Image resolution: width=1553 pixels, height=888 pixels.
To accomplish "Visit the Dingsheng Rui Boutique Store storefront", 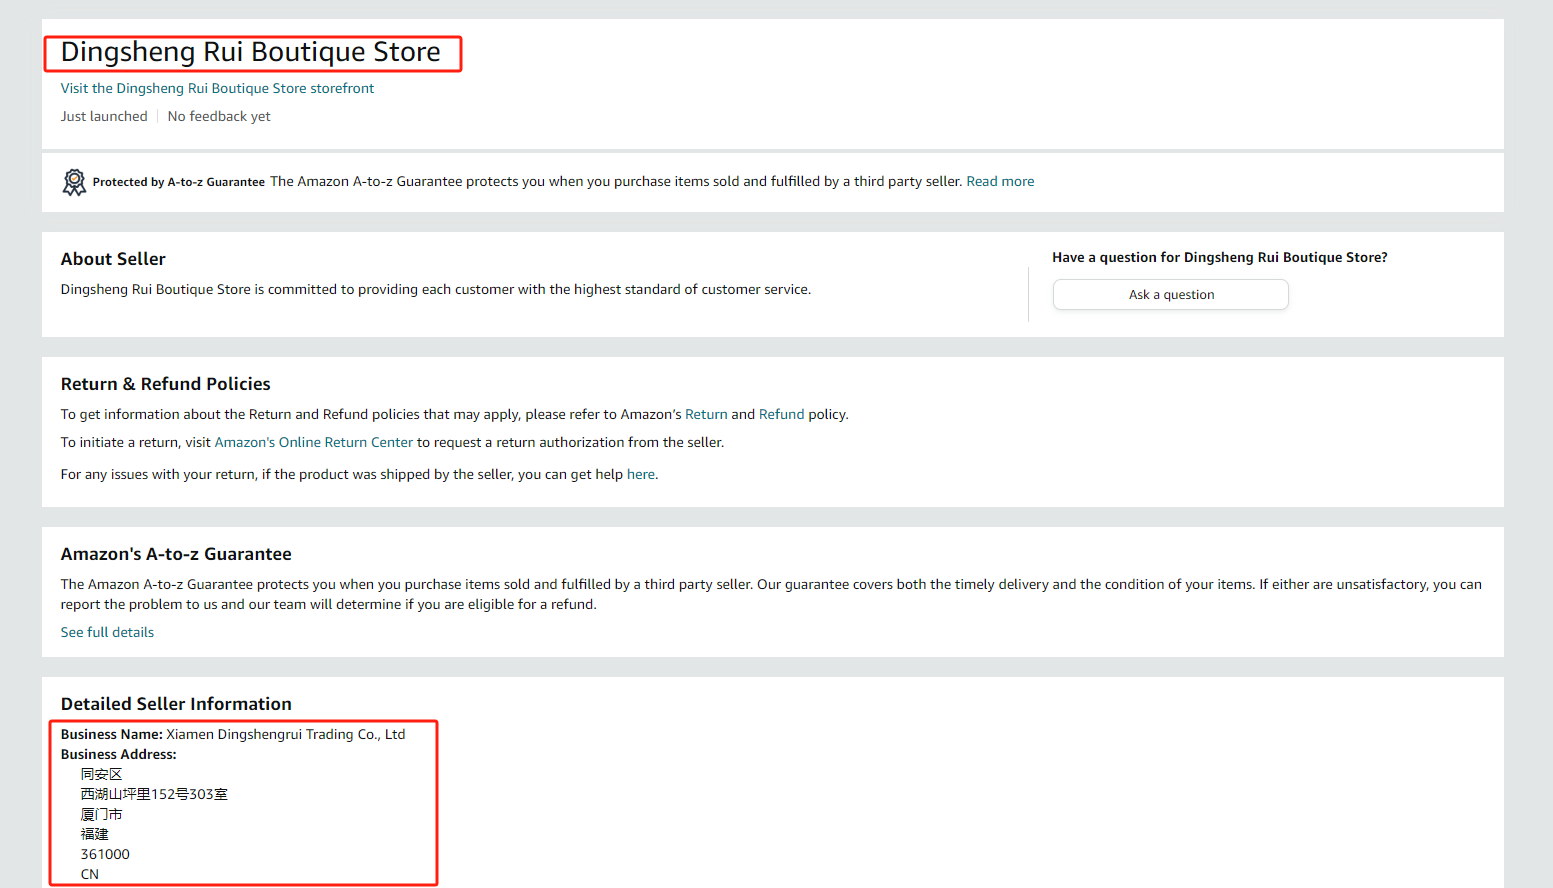I will pyautogui.click(x=217, y=88).
